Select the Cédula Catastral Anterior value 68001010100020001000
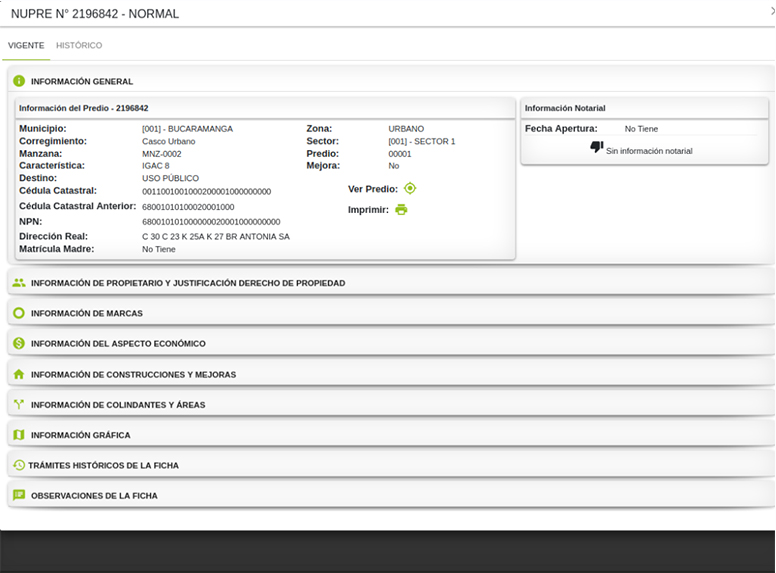Viewport: 776px width, 573px height. (188, 207)
